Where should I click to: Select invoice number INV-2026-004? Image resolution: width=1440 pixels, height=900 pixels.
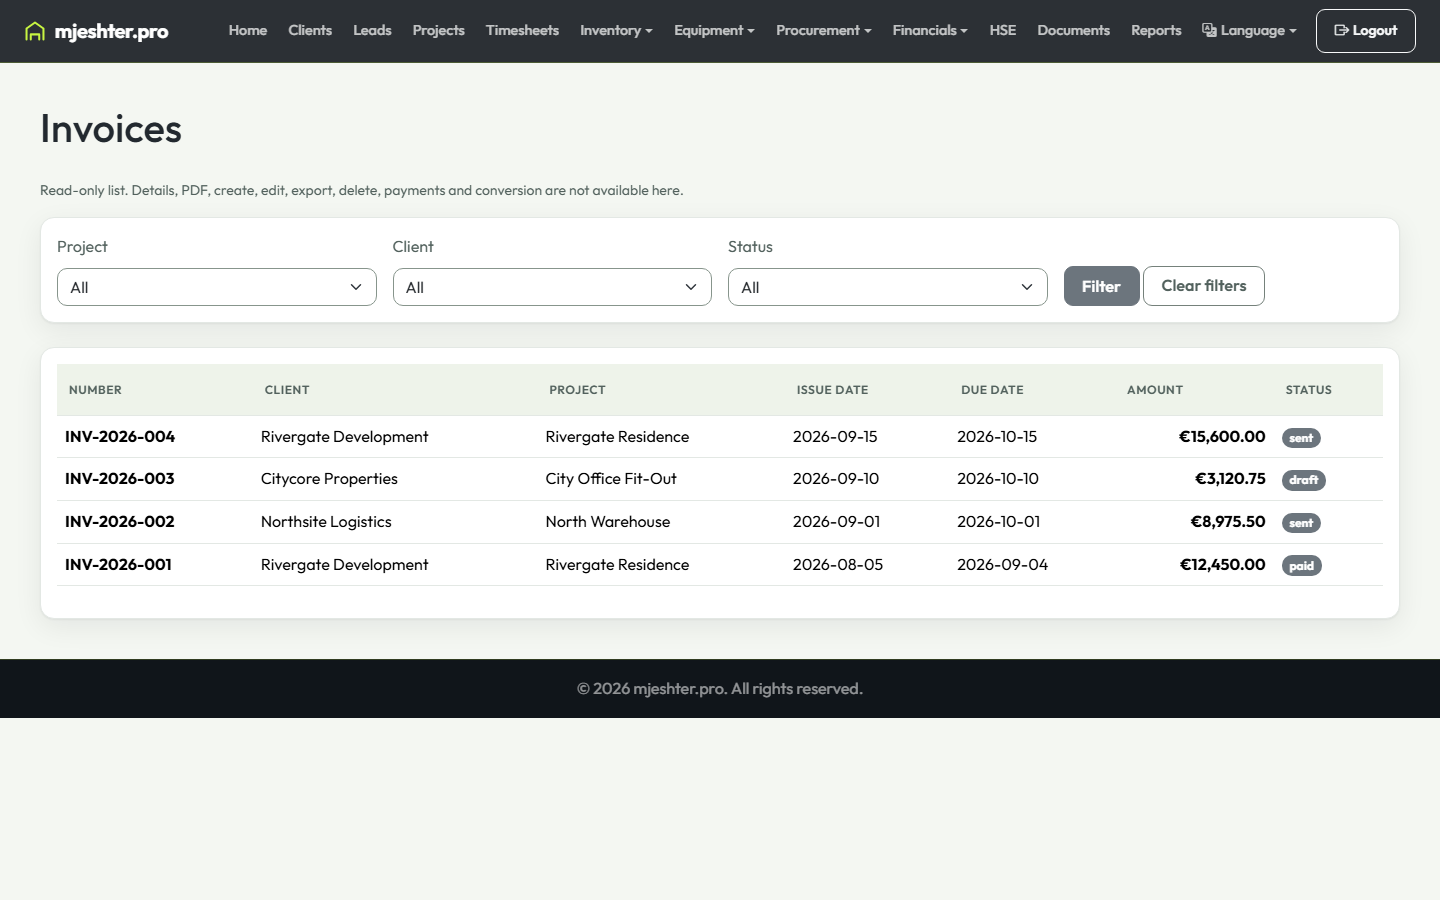(x=120, y=437)
